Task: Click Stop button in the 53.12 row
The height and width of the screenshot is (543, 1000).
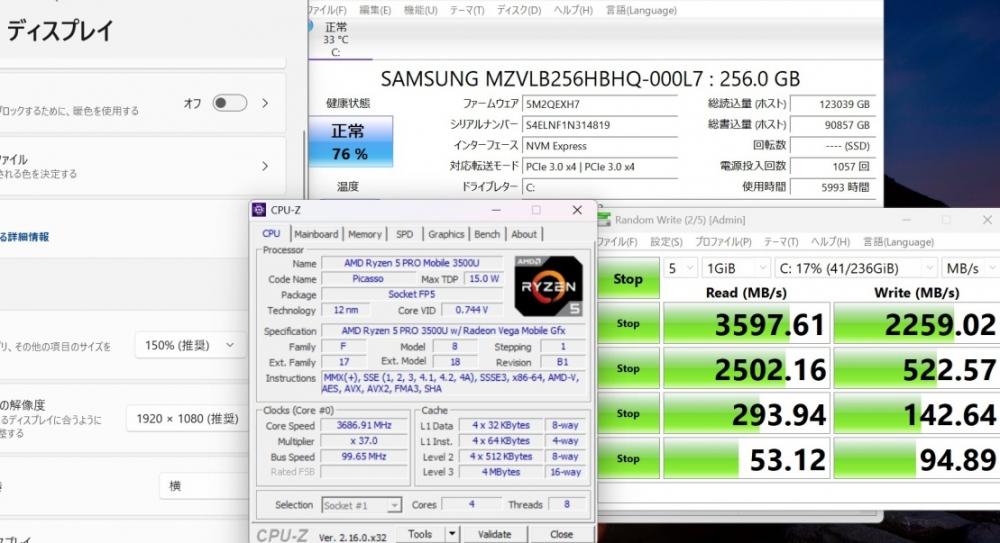Action: pyautogui.click(x=628, y=458)
